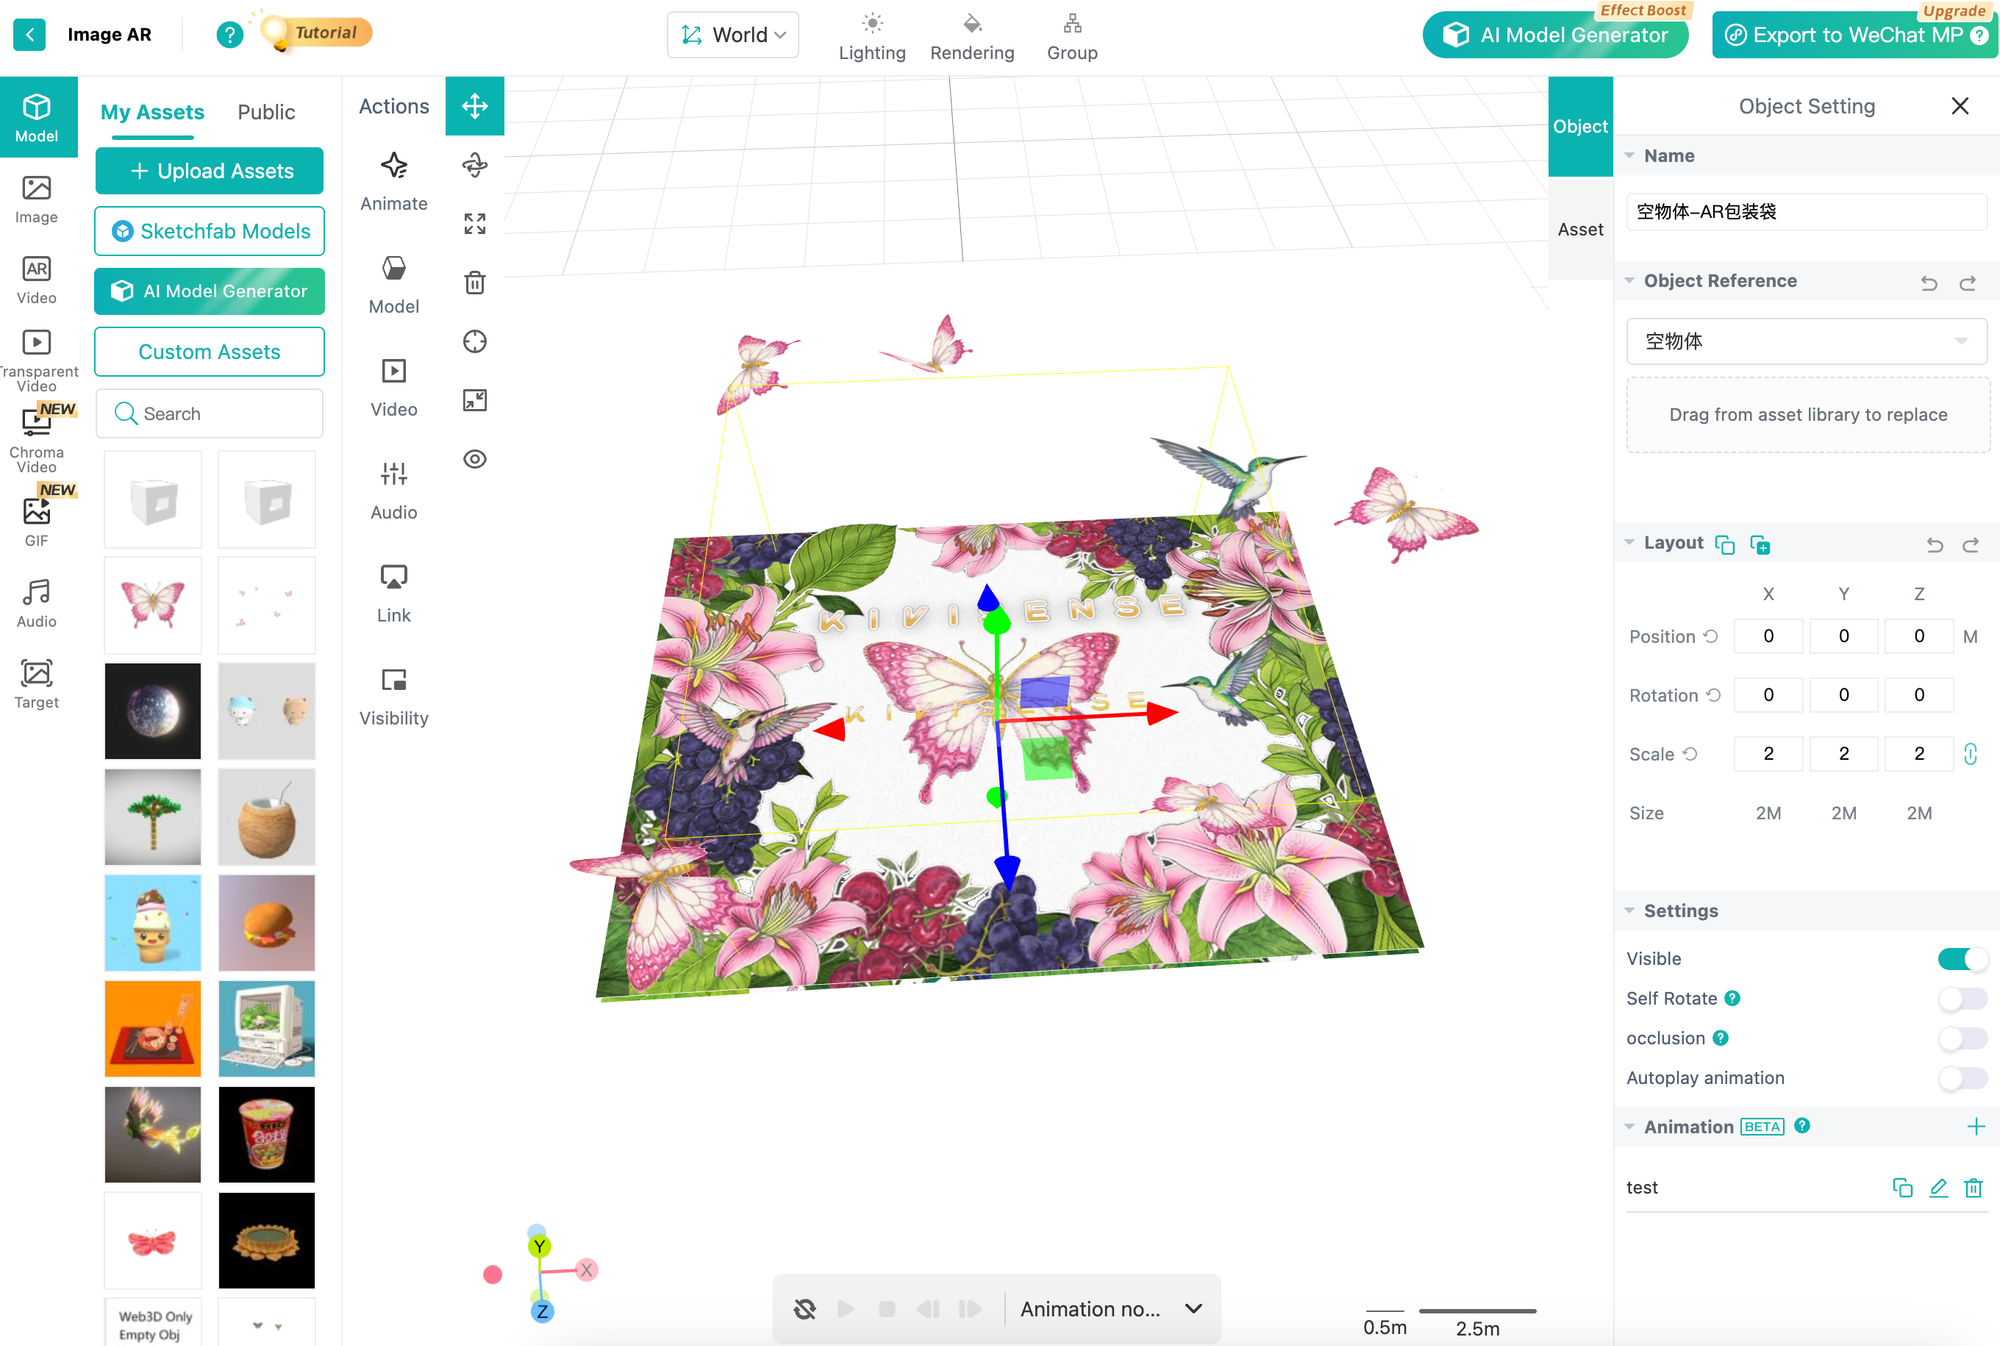This screenshot has height=1346, width=2000.
Task: Open the Object Reference dropdown showing 空物体
Action: [x=1806, y=341]
